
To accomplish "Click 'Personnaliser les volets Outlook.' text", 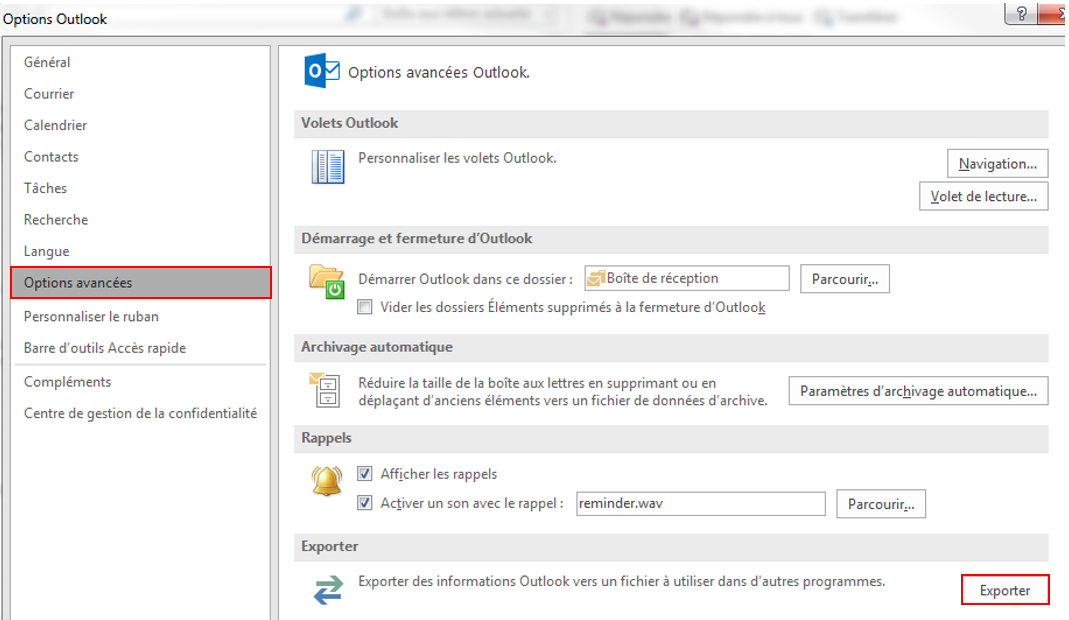I will coord(457,158).
